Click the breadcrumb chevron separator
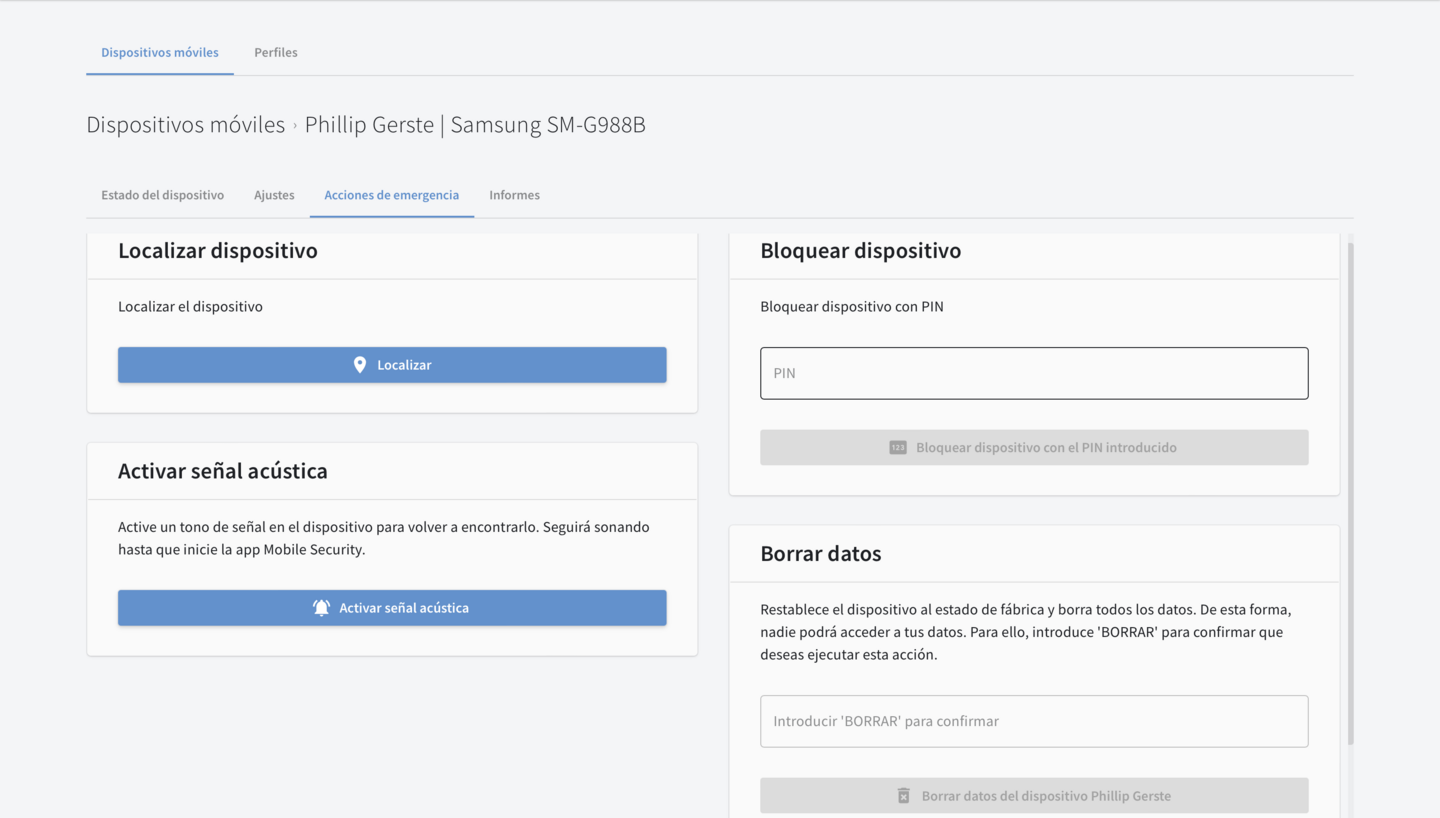The height and width of the screenshot is (818, 1440). [x=295, y=126]
